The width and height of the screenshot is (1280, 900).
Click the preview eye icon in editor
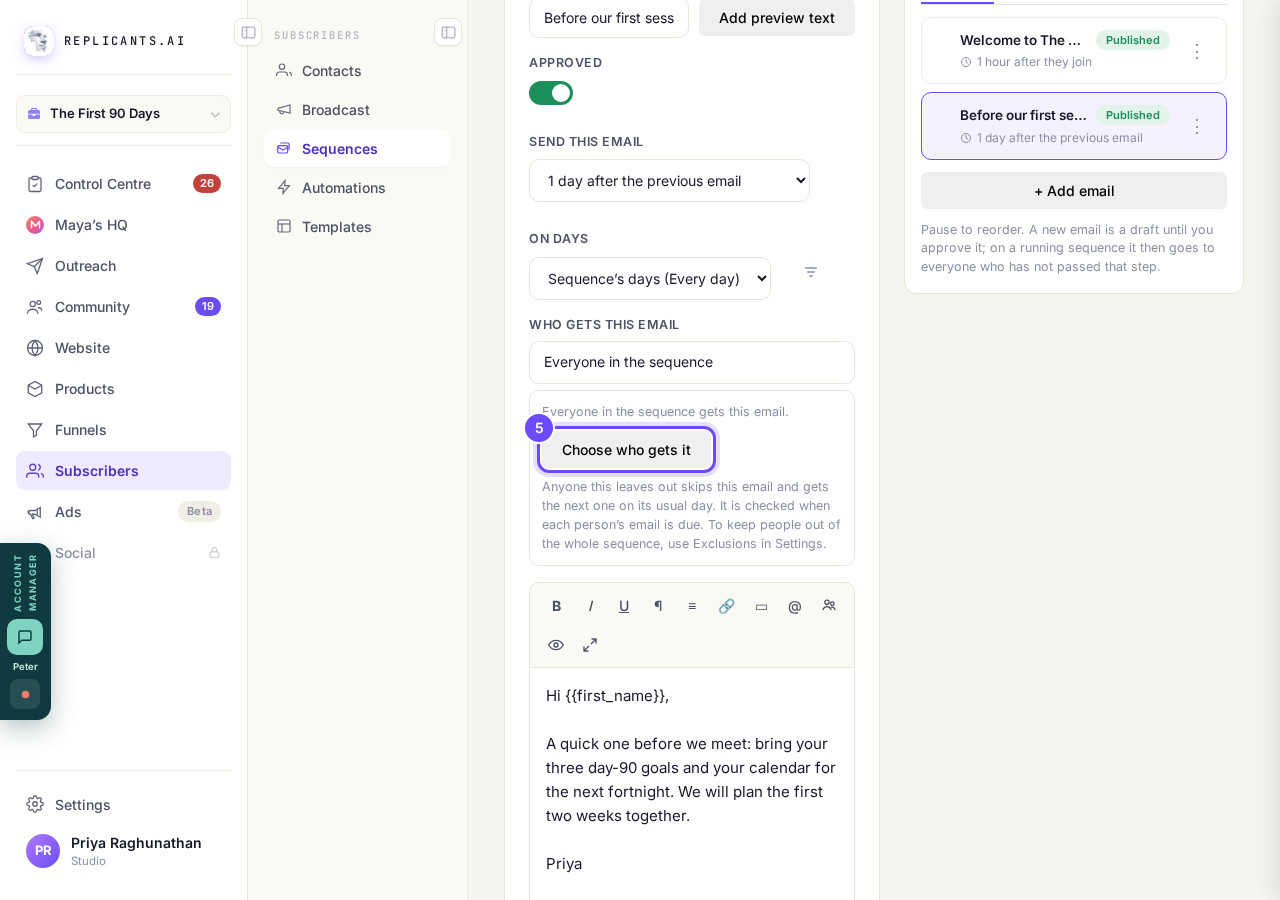(556, 645)
